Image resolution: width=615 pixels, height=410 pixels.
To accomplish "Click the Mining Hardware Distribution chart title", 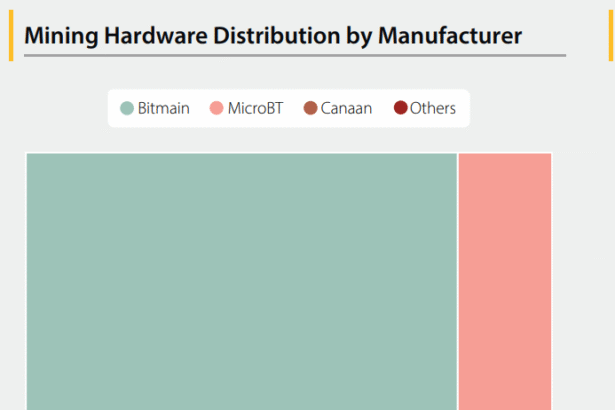I will [272, 36].
